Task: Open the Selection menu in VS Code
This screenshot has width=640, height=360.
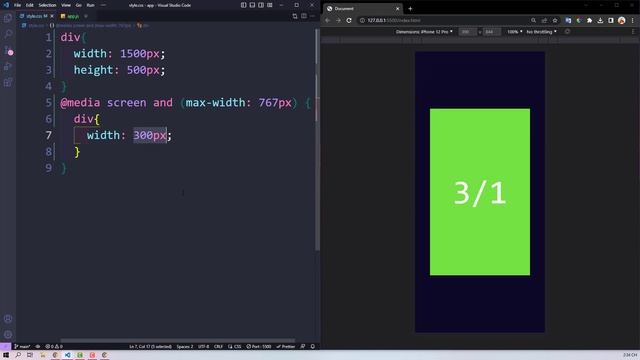Action: coord(47,5)
